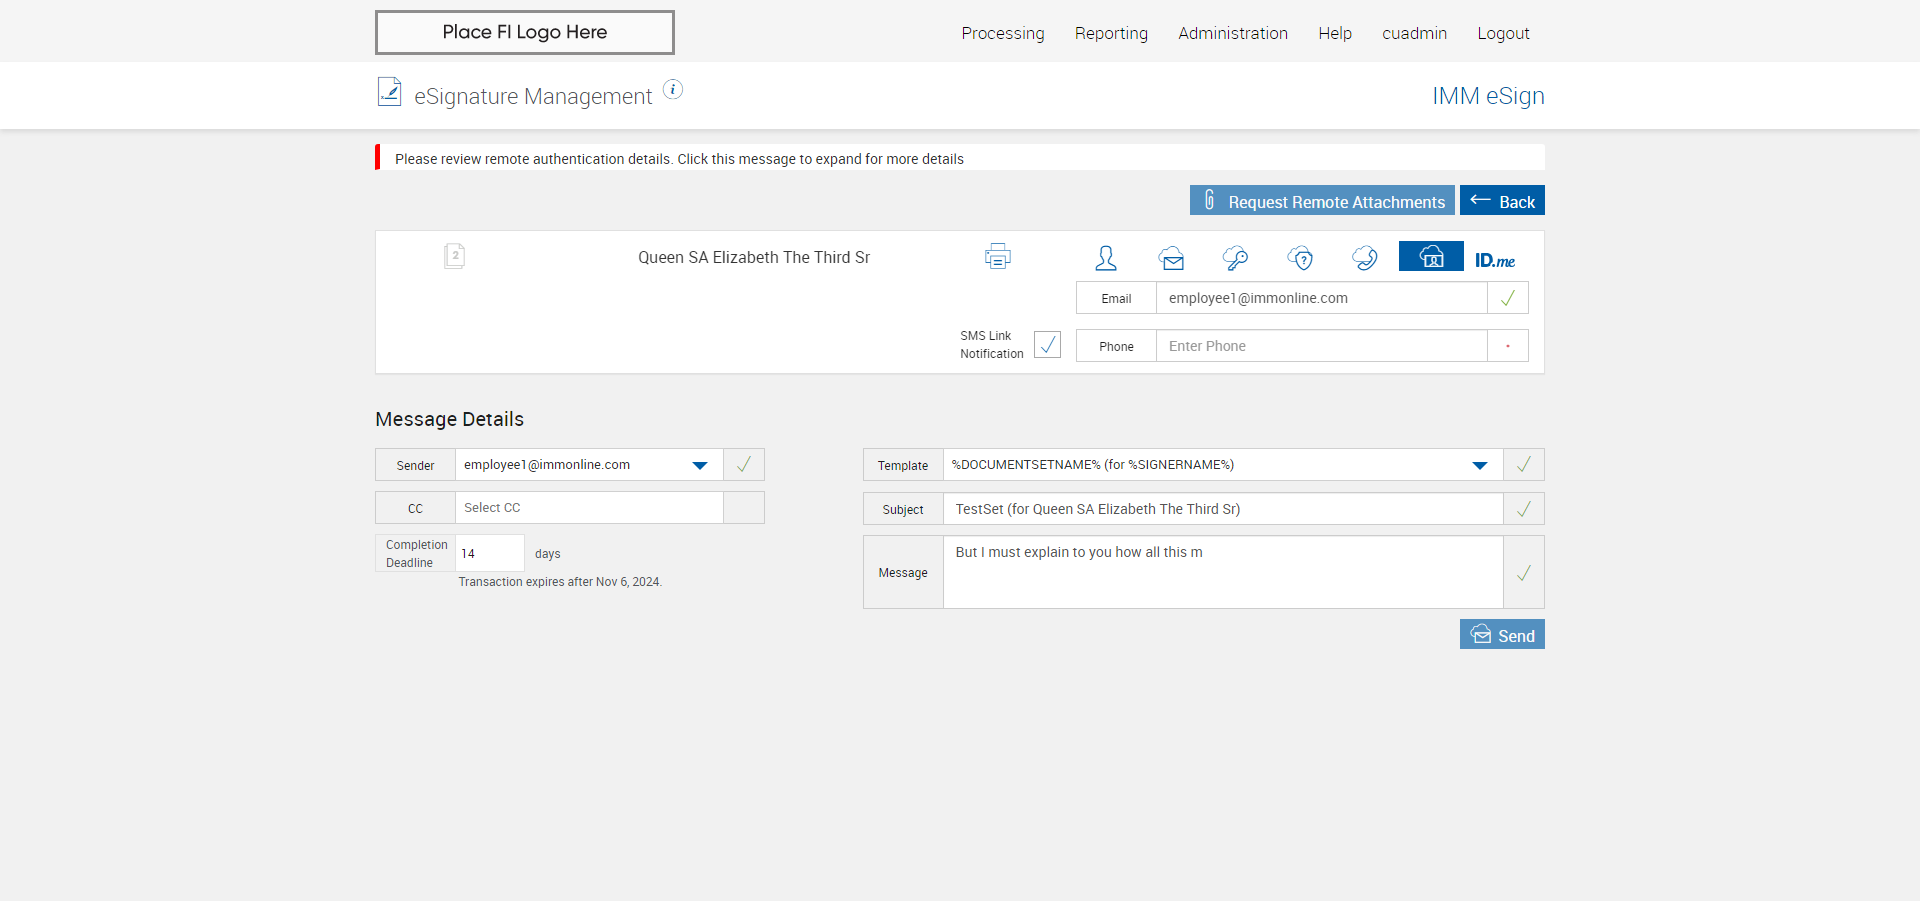Select the person authentication icon
This screenshot has width=1920, height=901.
point(1105,258)
